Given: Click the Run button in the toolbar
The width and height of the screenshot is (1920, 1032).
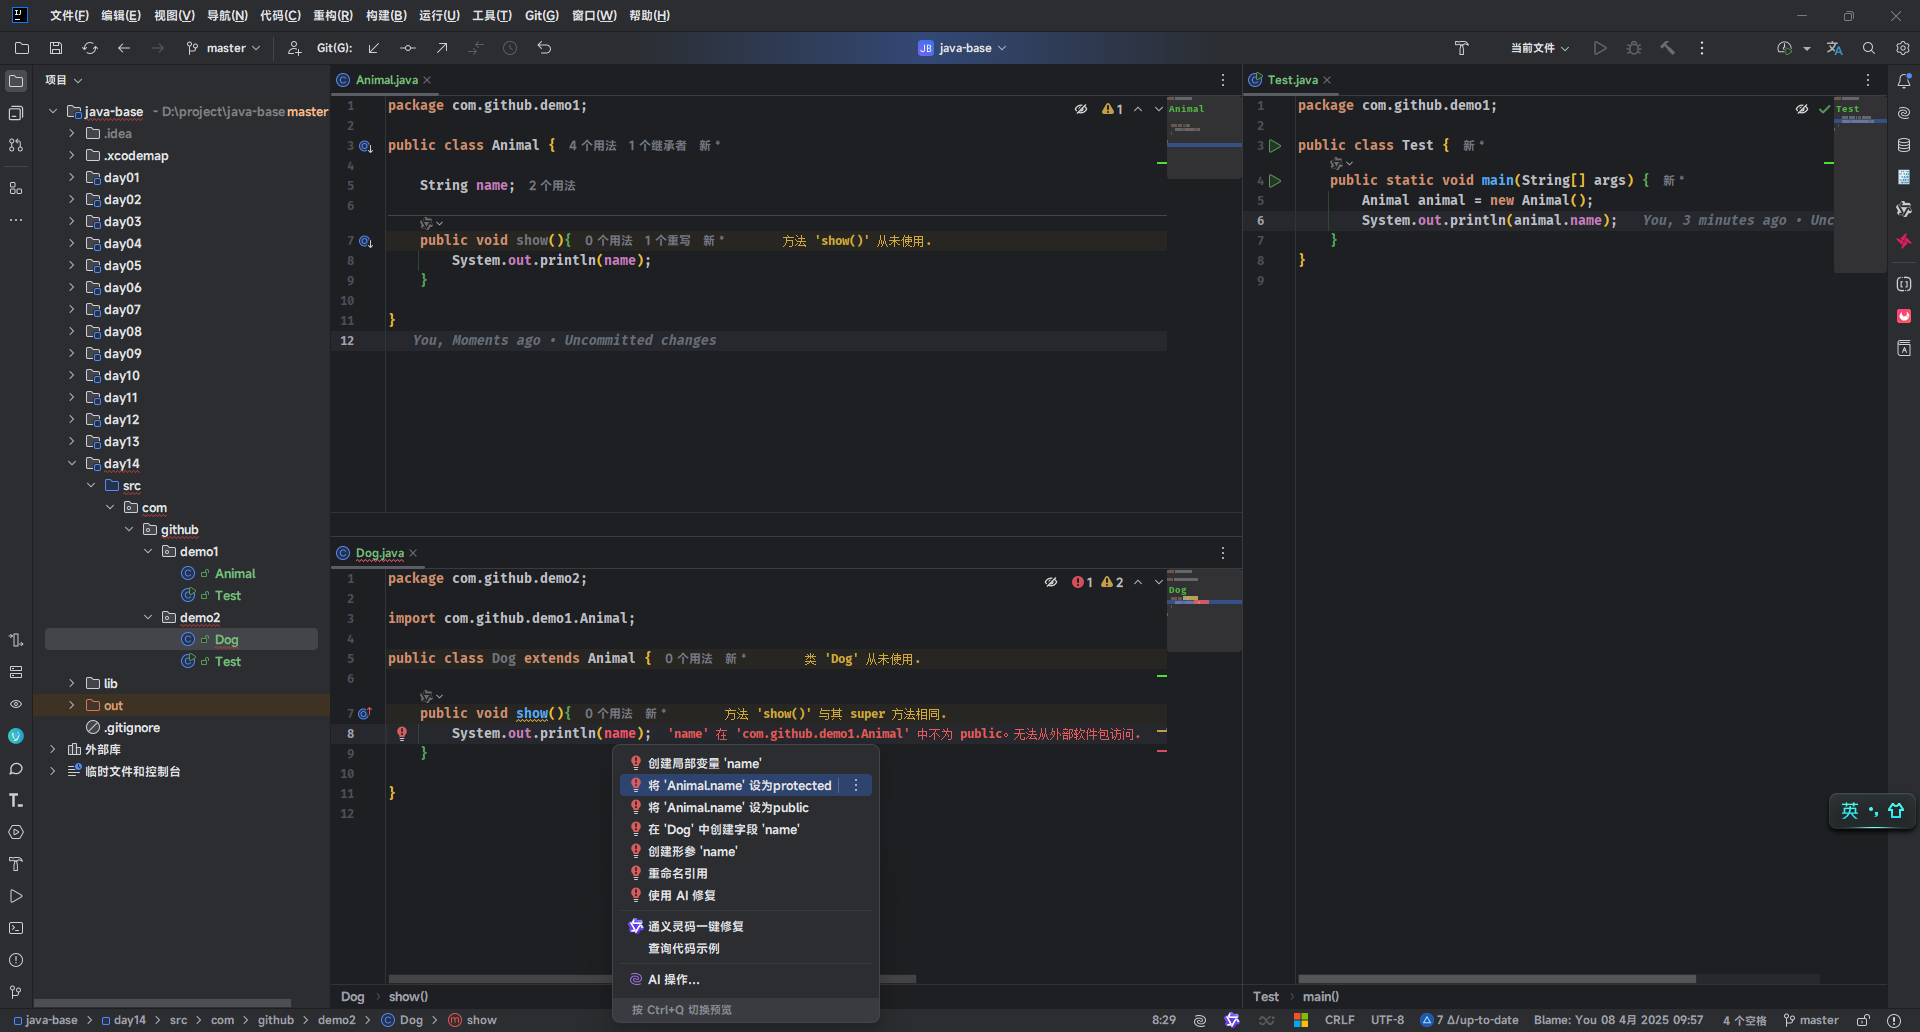Looking at the screenshot, I should click(x=1600, y=48).
